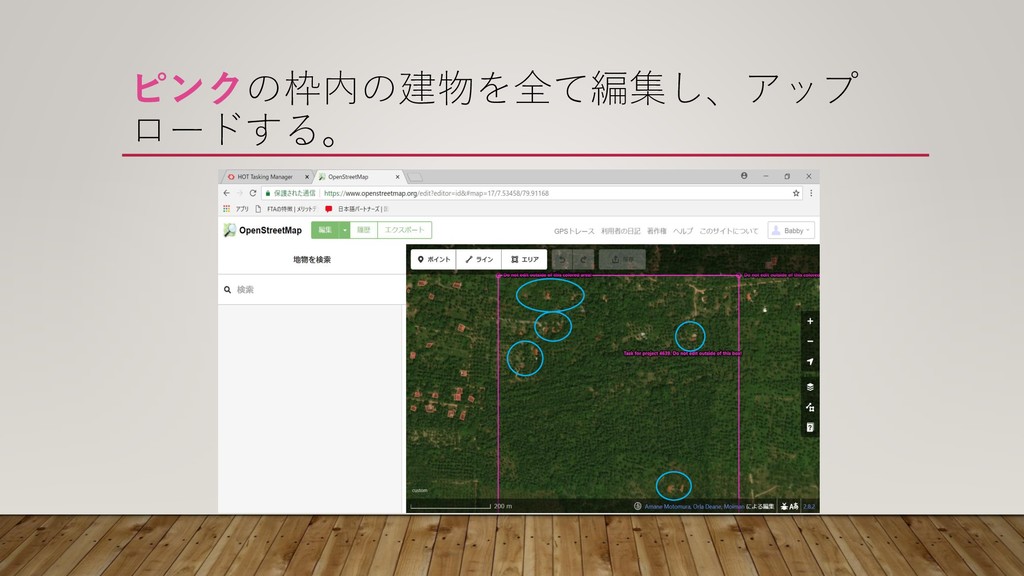Click the browser forward arrow

tap(240, 193)
